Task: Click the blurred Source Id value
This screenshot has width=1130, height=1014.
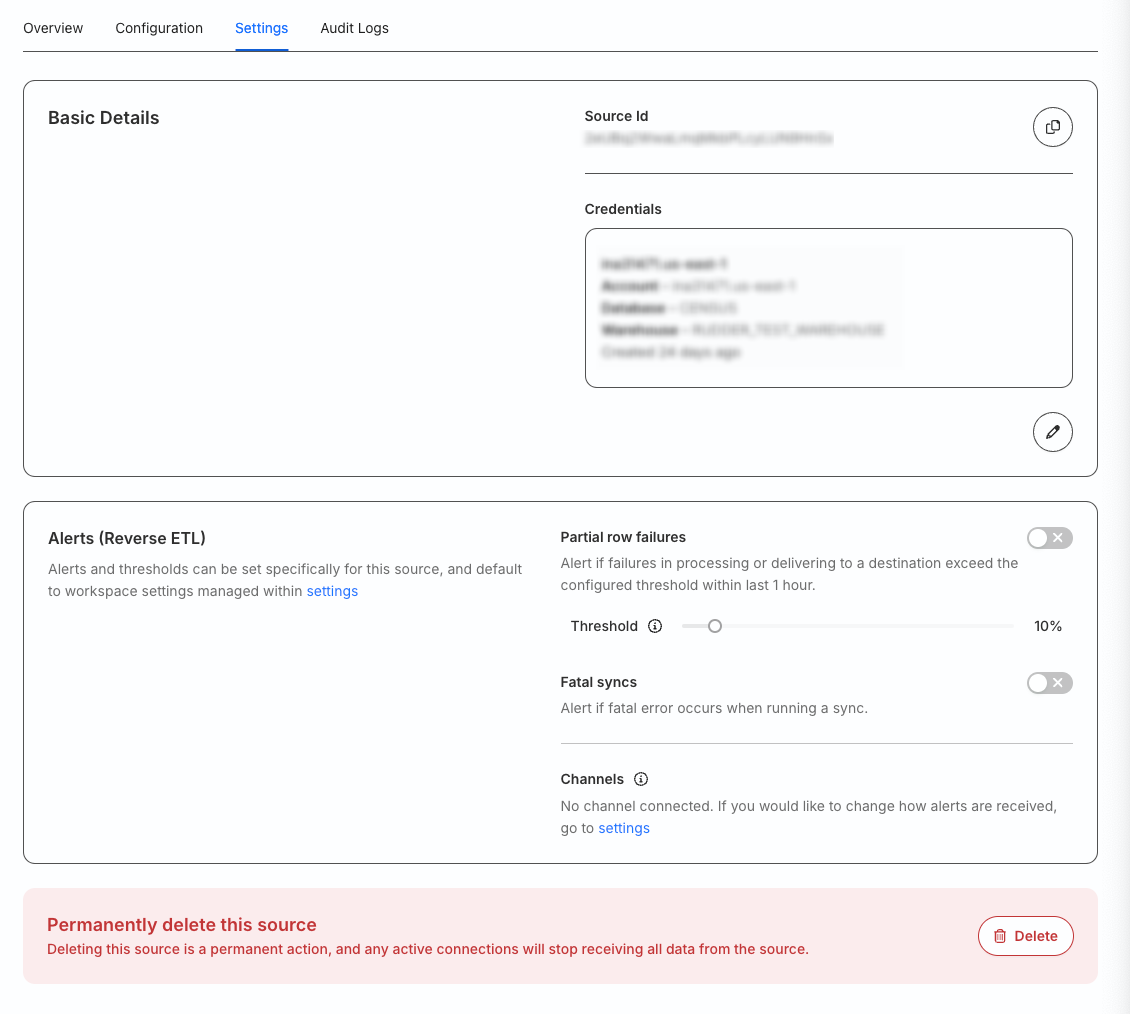Action: tap(708, 138)
